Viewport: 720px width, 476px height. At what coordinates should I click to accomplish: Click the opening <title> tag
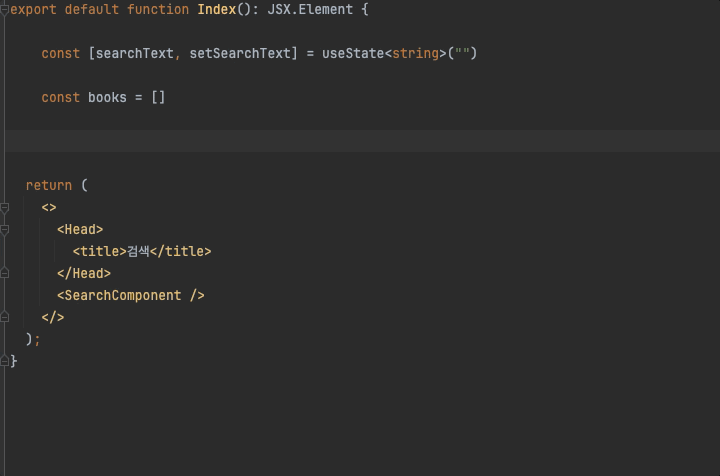click(100, 252)
